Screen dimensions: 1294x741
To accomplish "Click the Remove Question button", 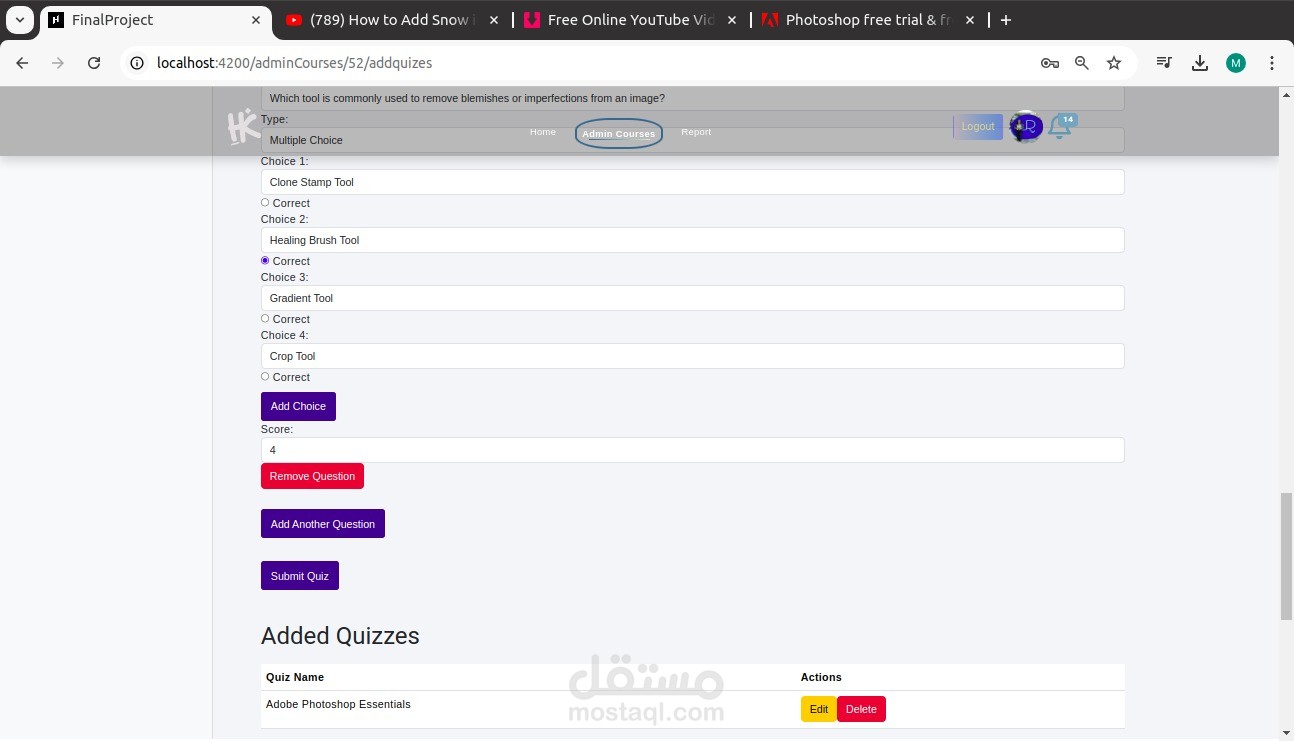I will 312,476.
